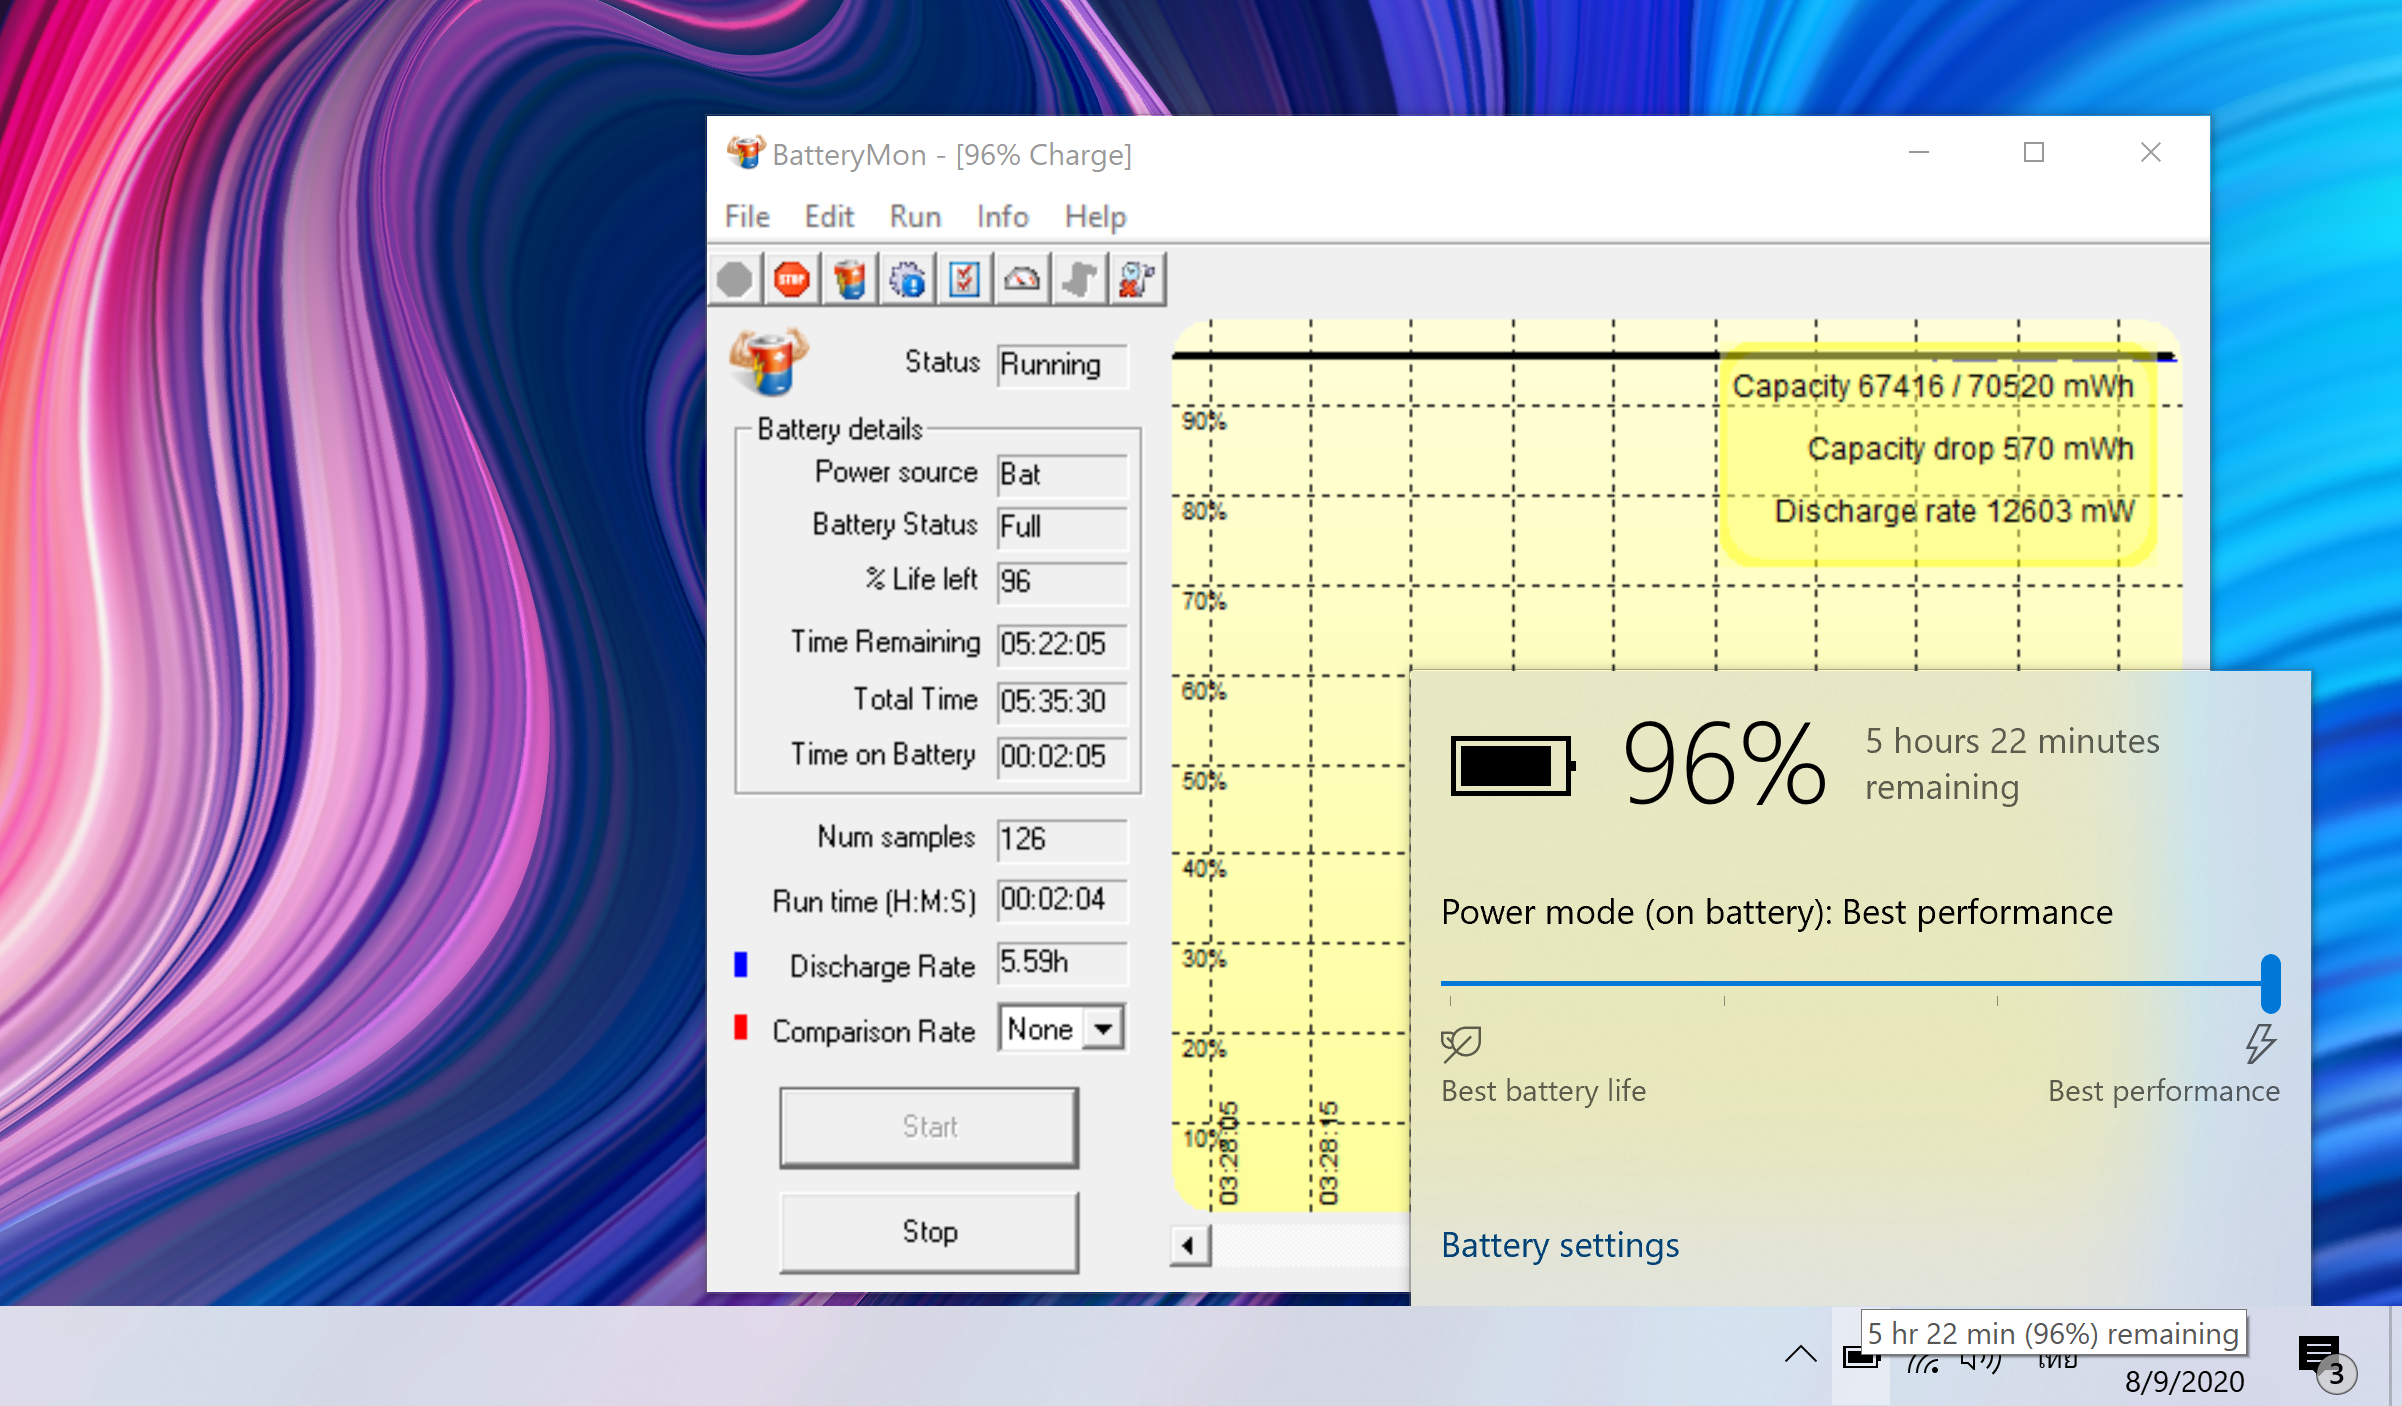Click the gauge meter toolbar icon
The image size is (2402, 1406).
click(x=1022, y=280)
